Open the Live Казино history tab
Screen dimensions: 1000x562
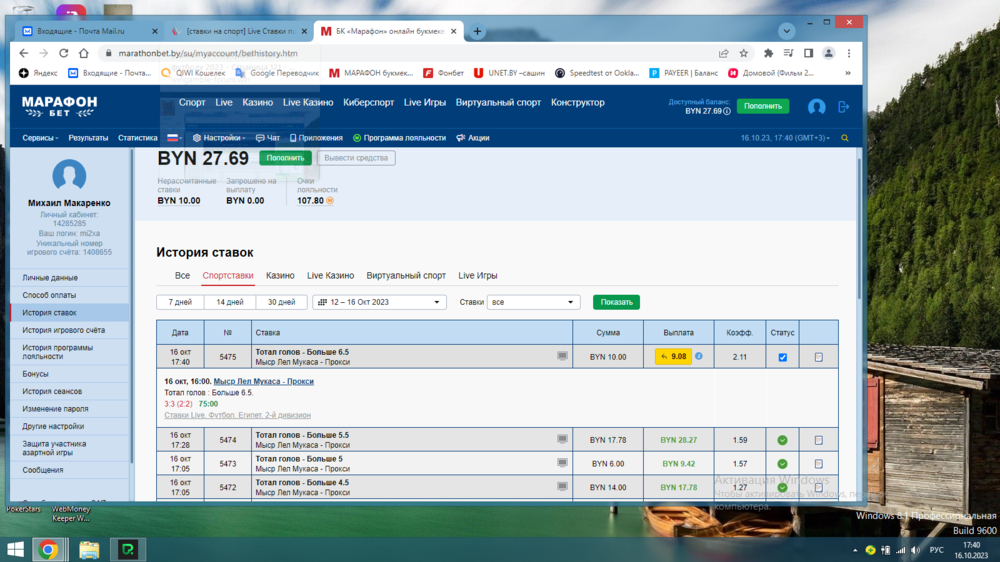point(330,276)
